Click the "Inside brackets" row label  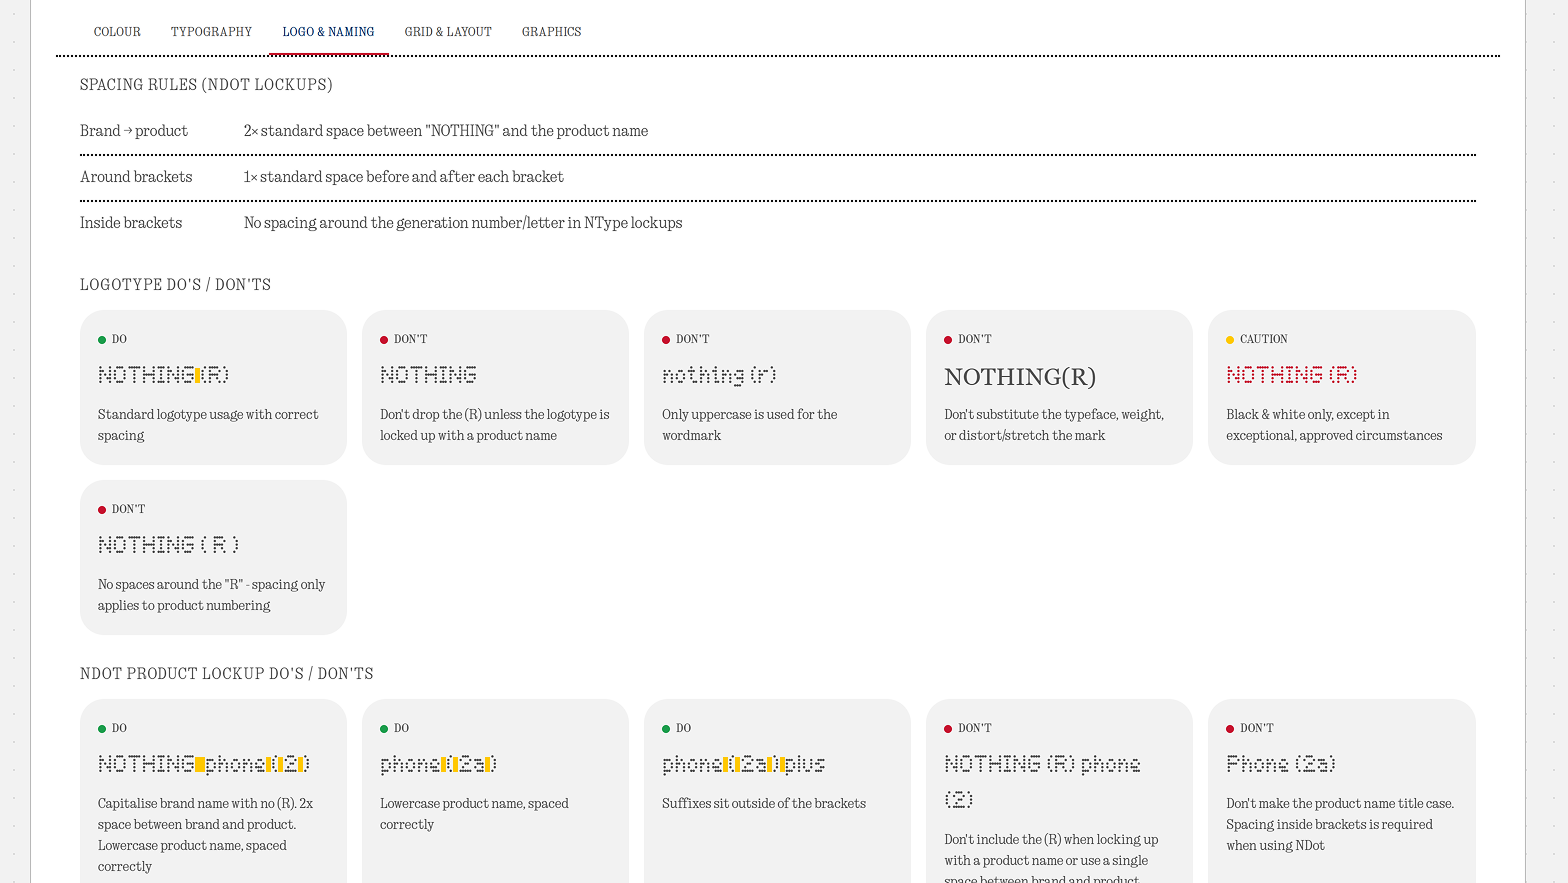tap(131, 223)
